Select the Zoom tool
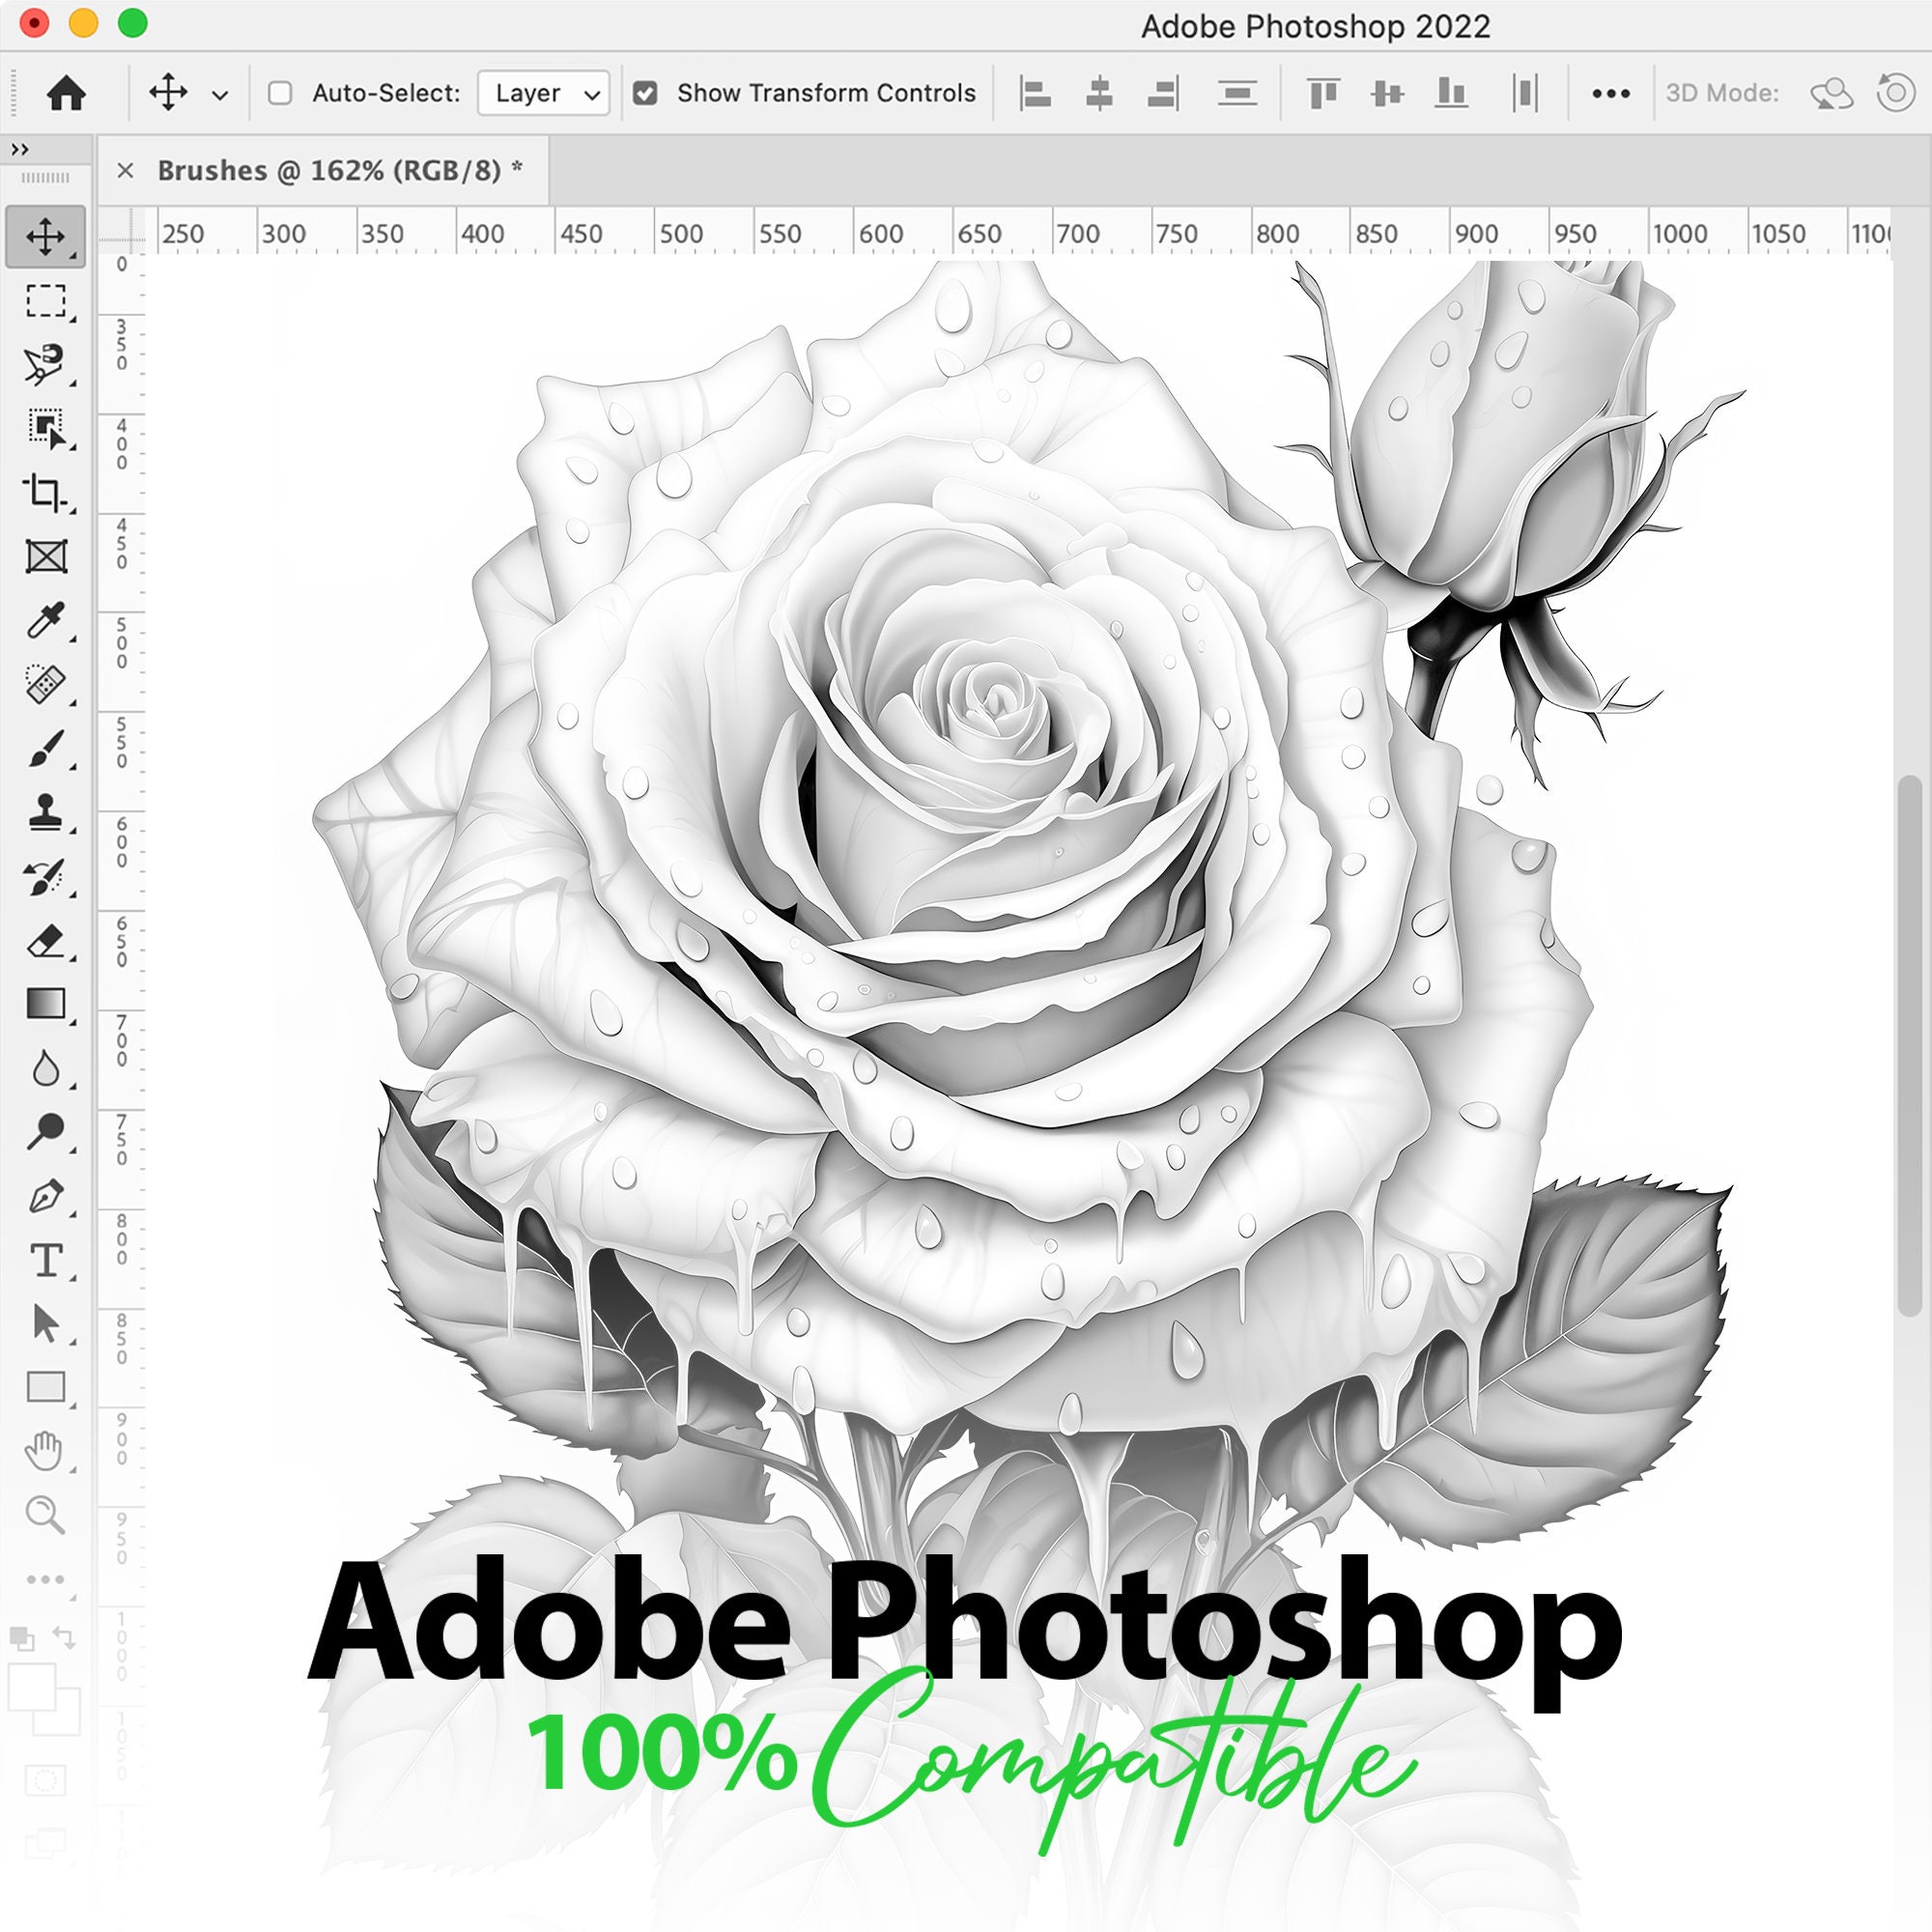 [45, 1515]
